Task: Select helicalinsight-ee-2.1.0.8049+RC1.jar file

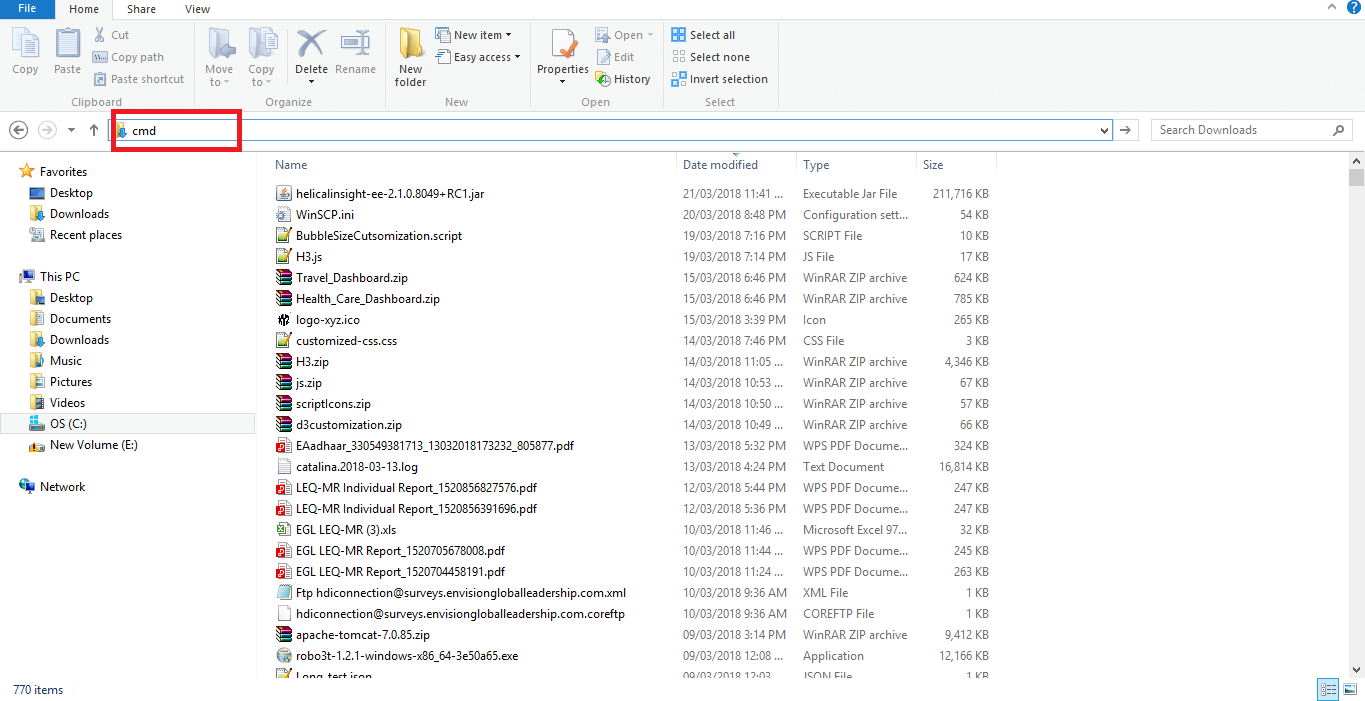Action: coord(390,194)
